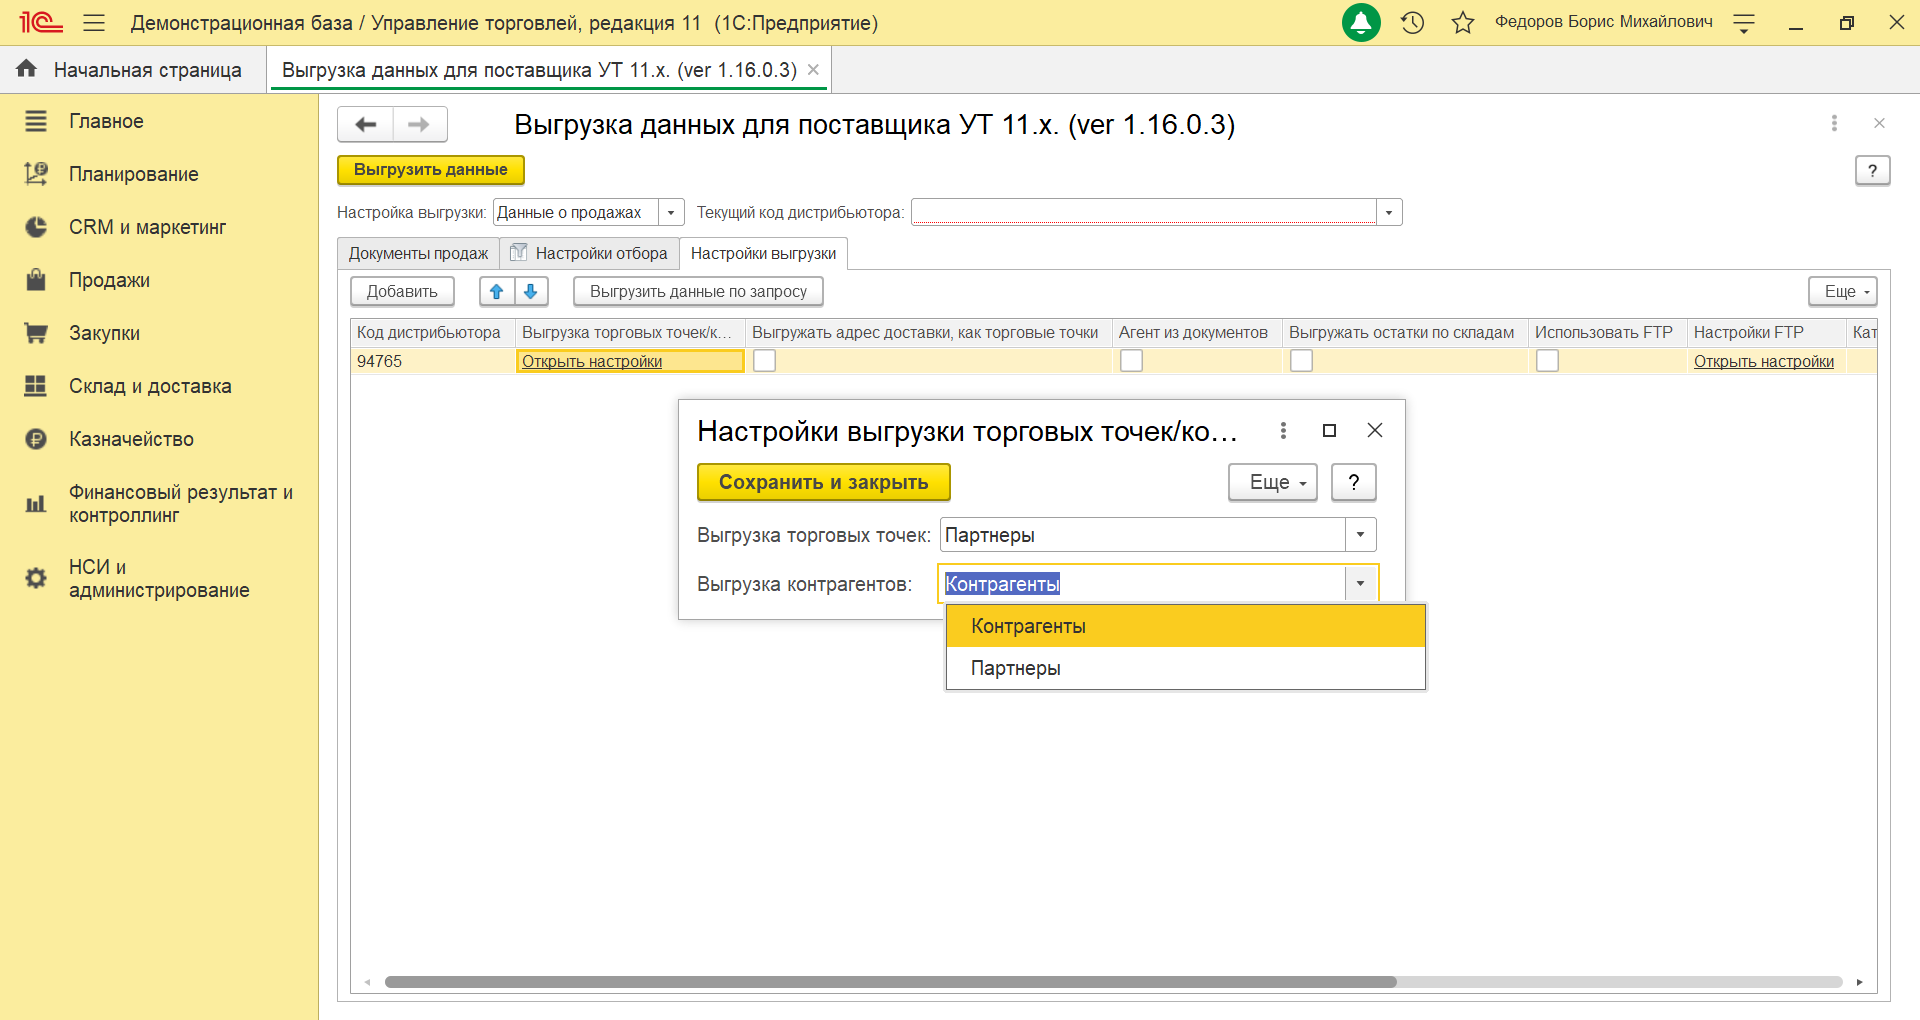Enable 'Выгружать остатки по складам' checkbox
The image size is (1920, 1020).
(x=1301, y=361)
